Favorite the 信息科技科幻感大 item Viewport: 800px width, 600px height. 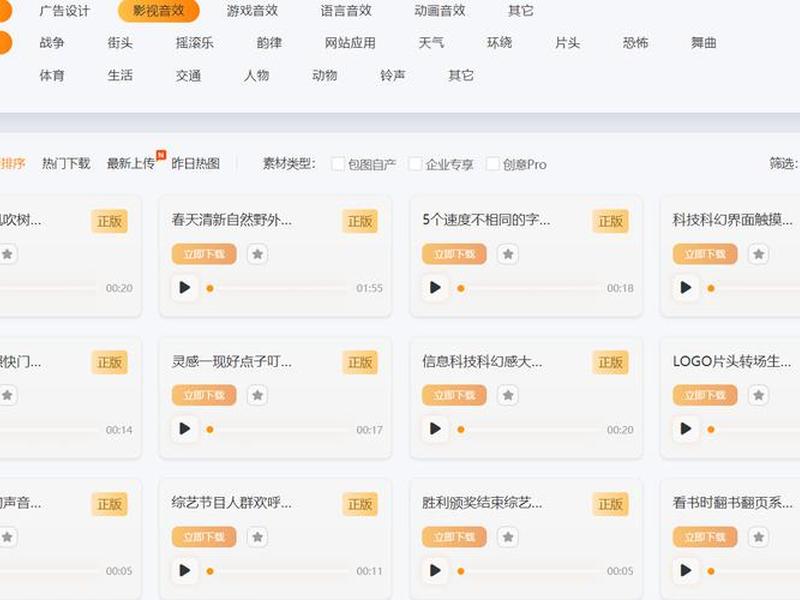pyautogui.click(x=508, y=395)
